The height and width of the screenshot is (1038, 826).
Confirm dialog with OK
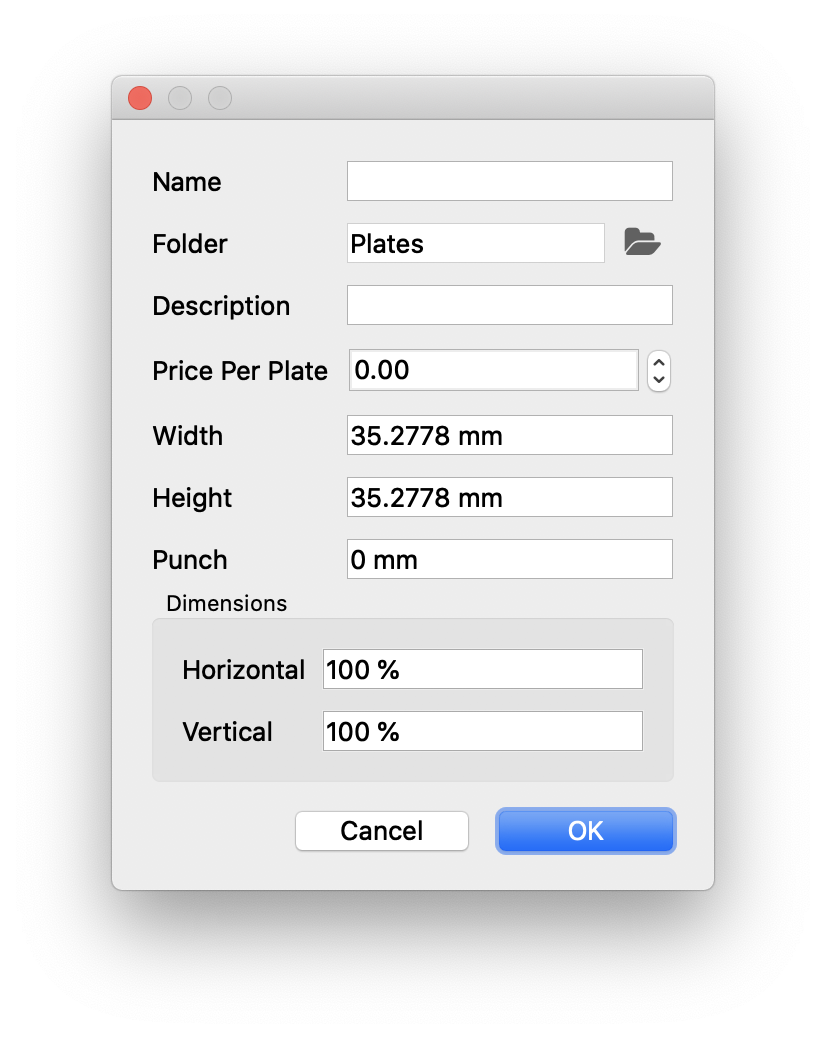tap(586, 831)
